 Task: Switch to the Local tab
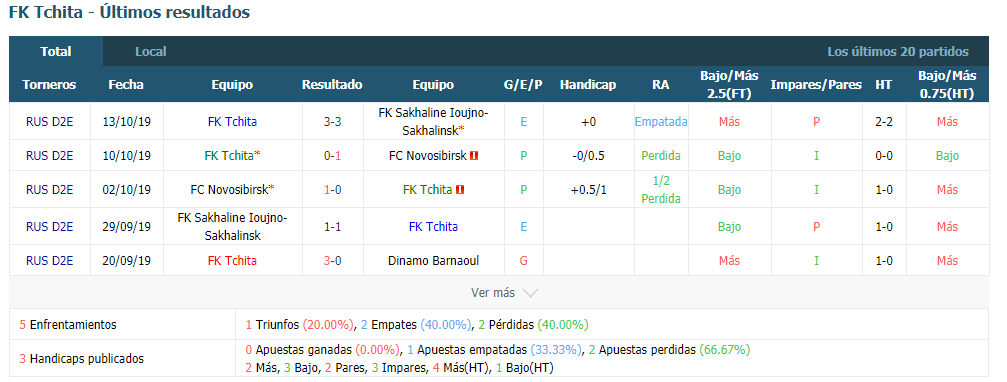click(151, 52)
